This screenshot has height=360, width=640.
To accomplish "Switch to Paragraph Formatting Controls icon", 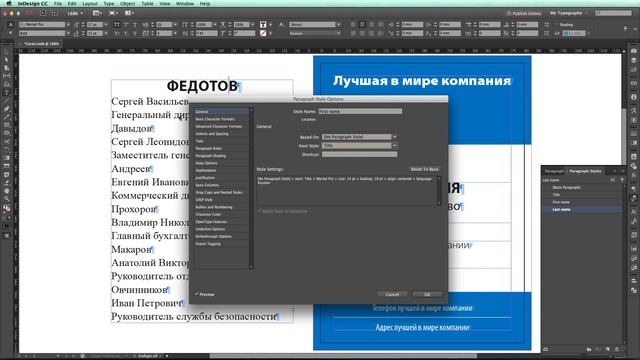I will 11,33.
